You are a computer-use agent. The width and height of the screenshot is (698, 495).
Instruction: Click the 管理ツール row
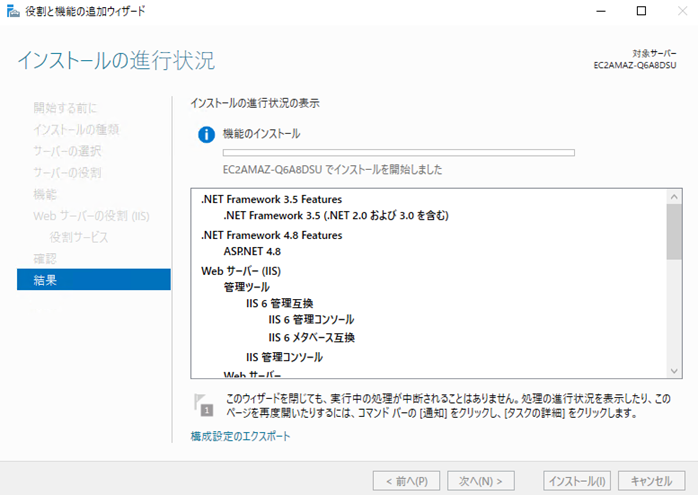(x=247, y=287)
